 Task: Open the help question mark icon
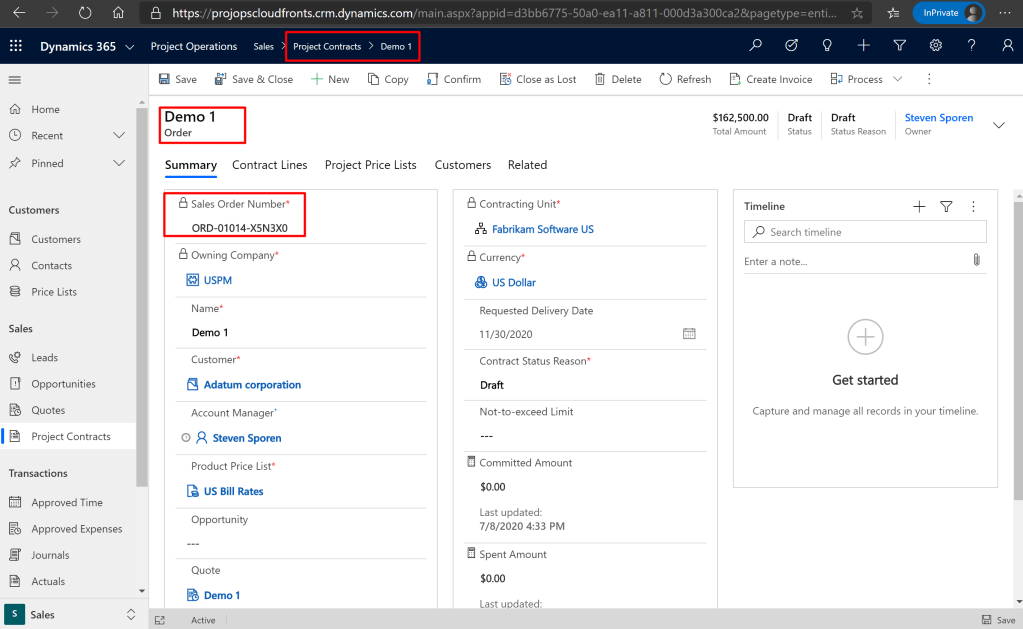(971, 46)
